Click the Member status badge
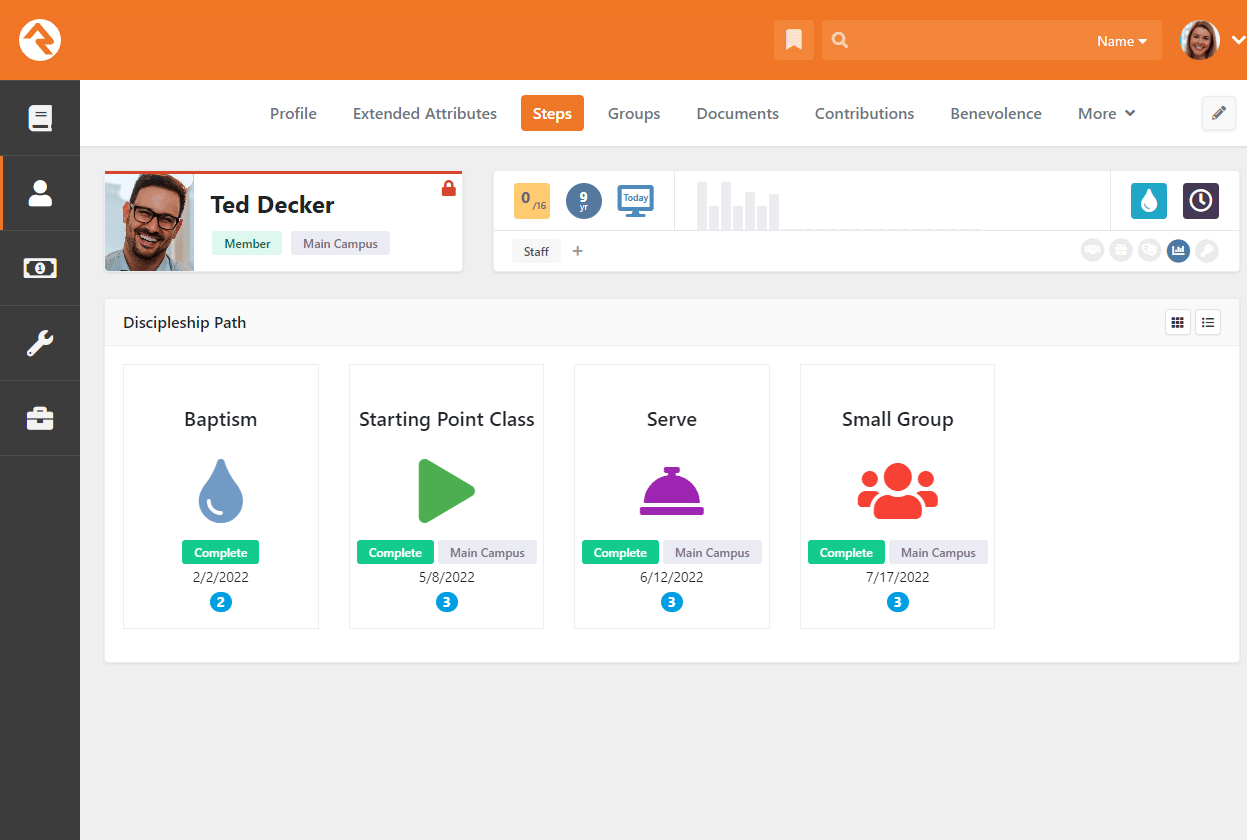The image size is (1247, 840). point(247,243)
